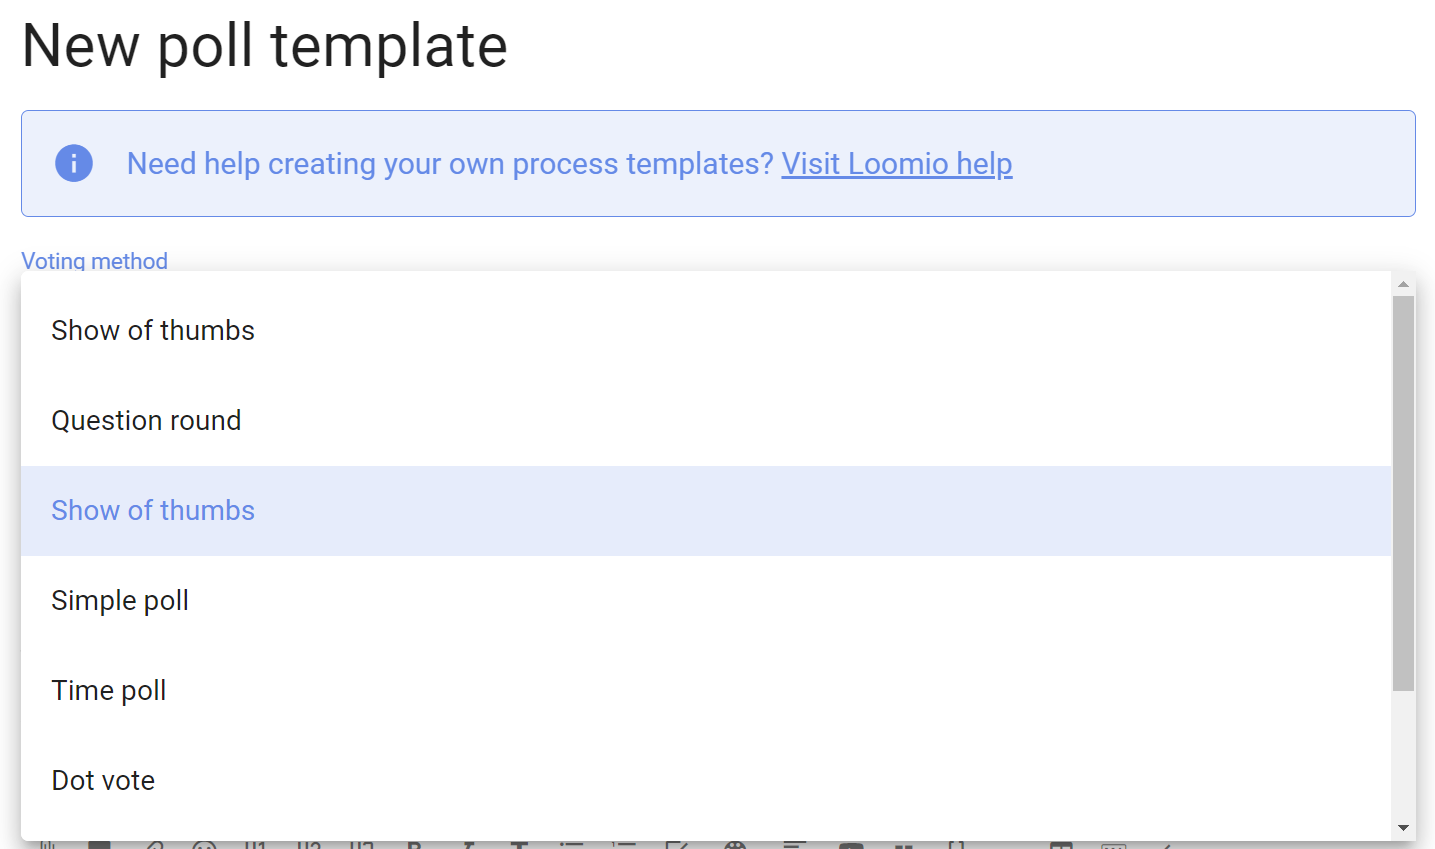
Task: Click the blue info circle icon
Action: click(x=74, y=163)
